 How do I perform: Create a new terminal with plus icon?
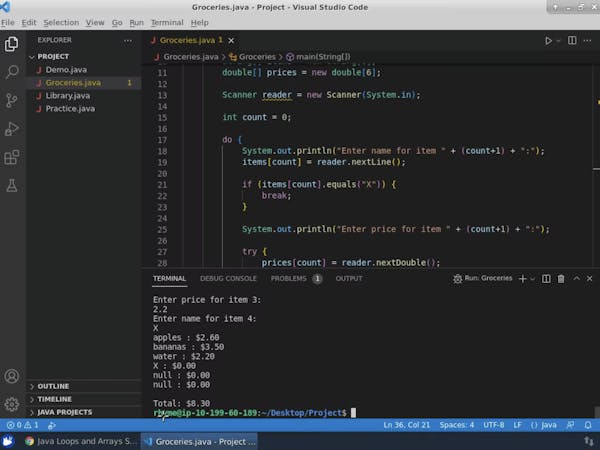point(522,279)
